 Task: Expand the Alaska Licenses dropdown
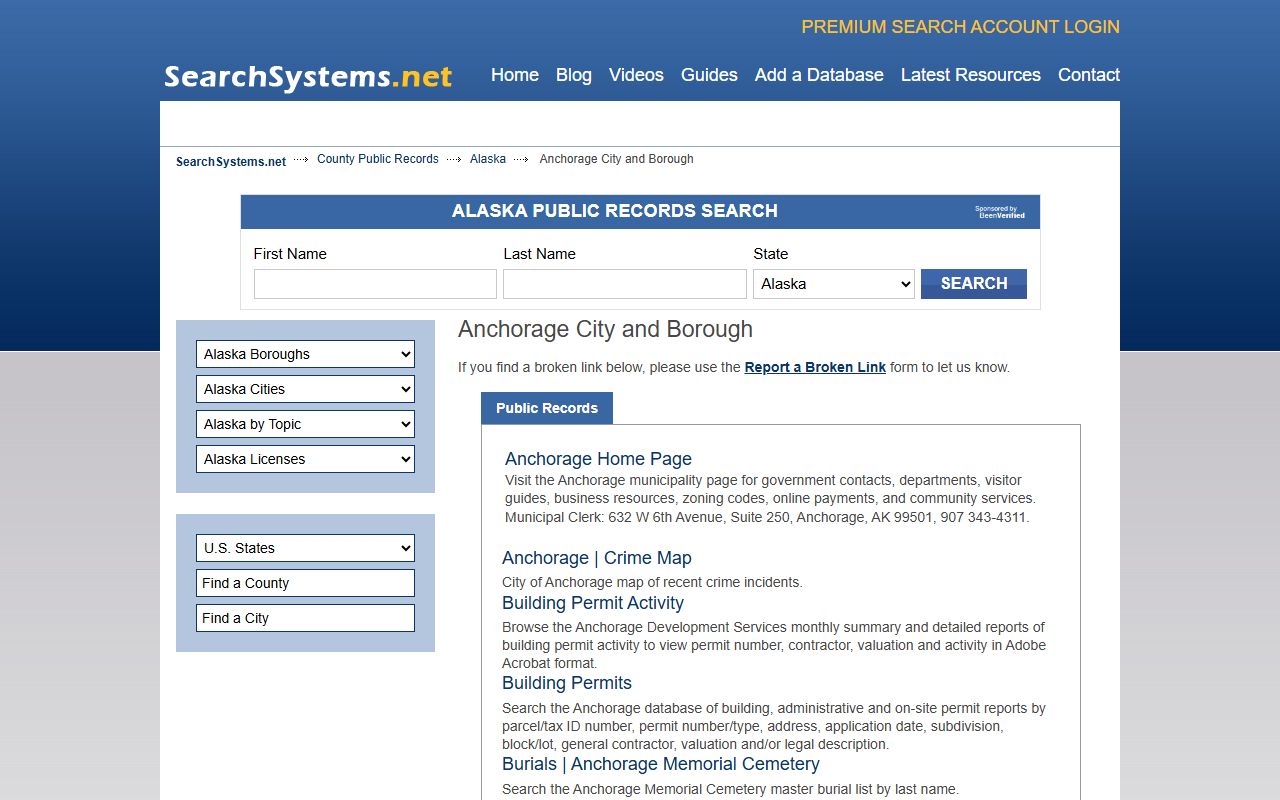click(x=305, y=459)
